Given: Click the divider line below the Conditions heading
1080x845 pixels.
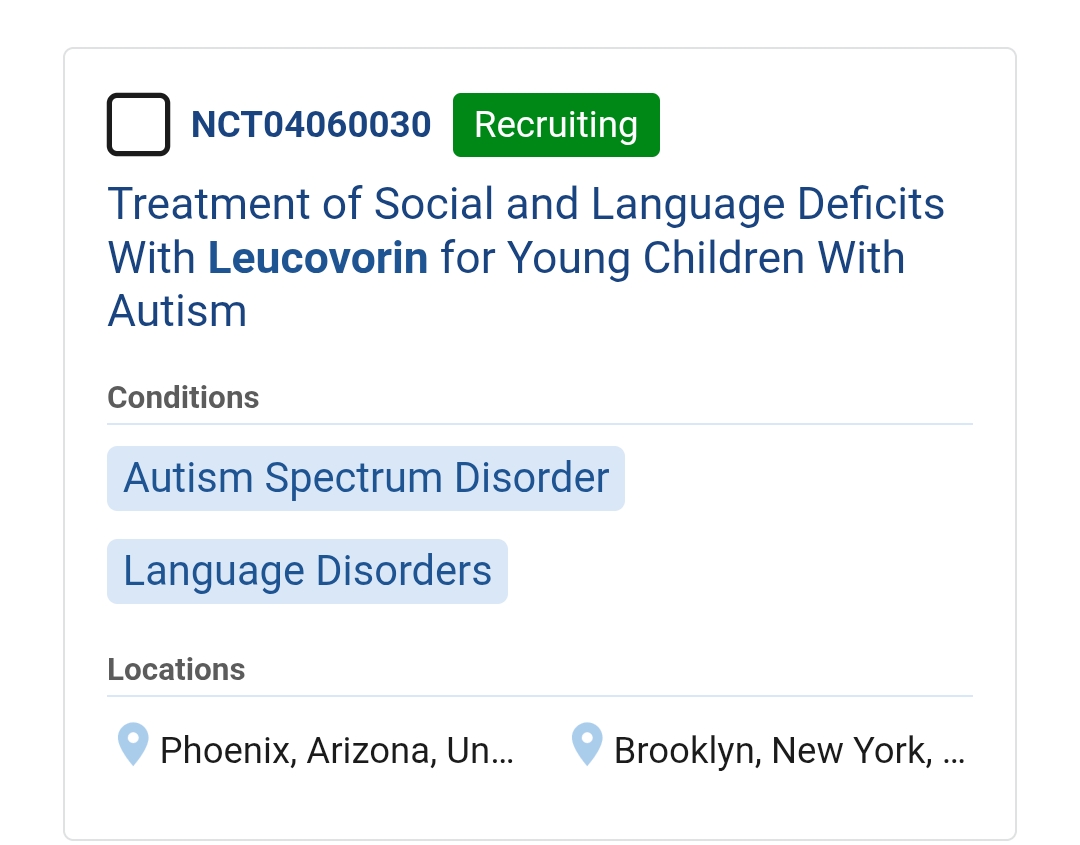Looking at the screenshot, I should 540,424.
